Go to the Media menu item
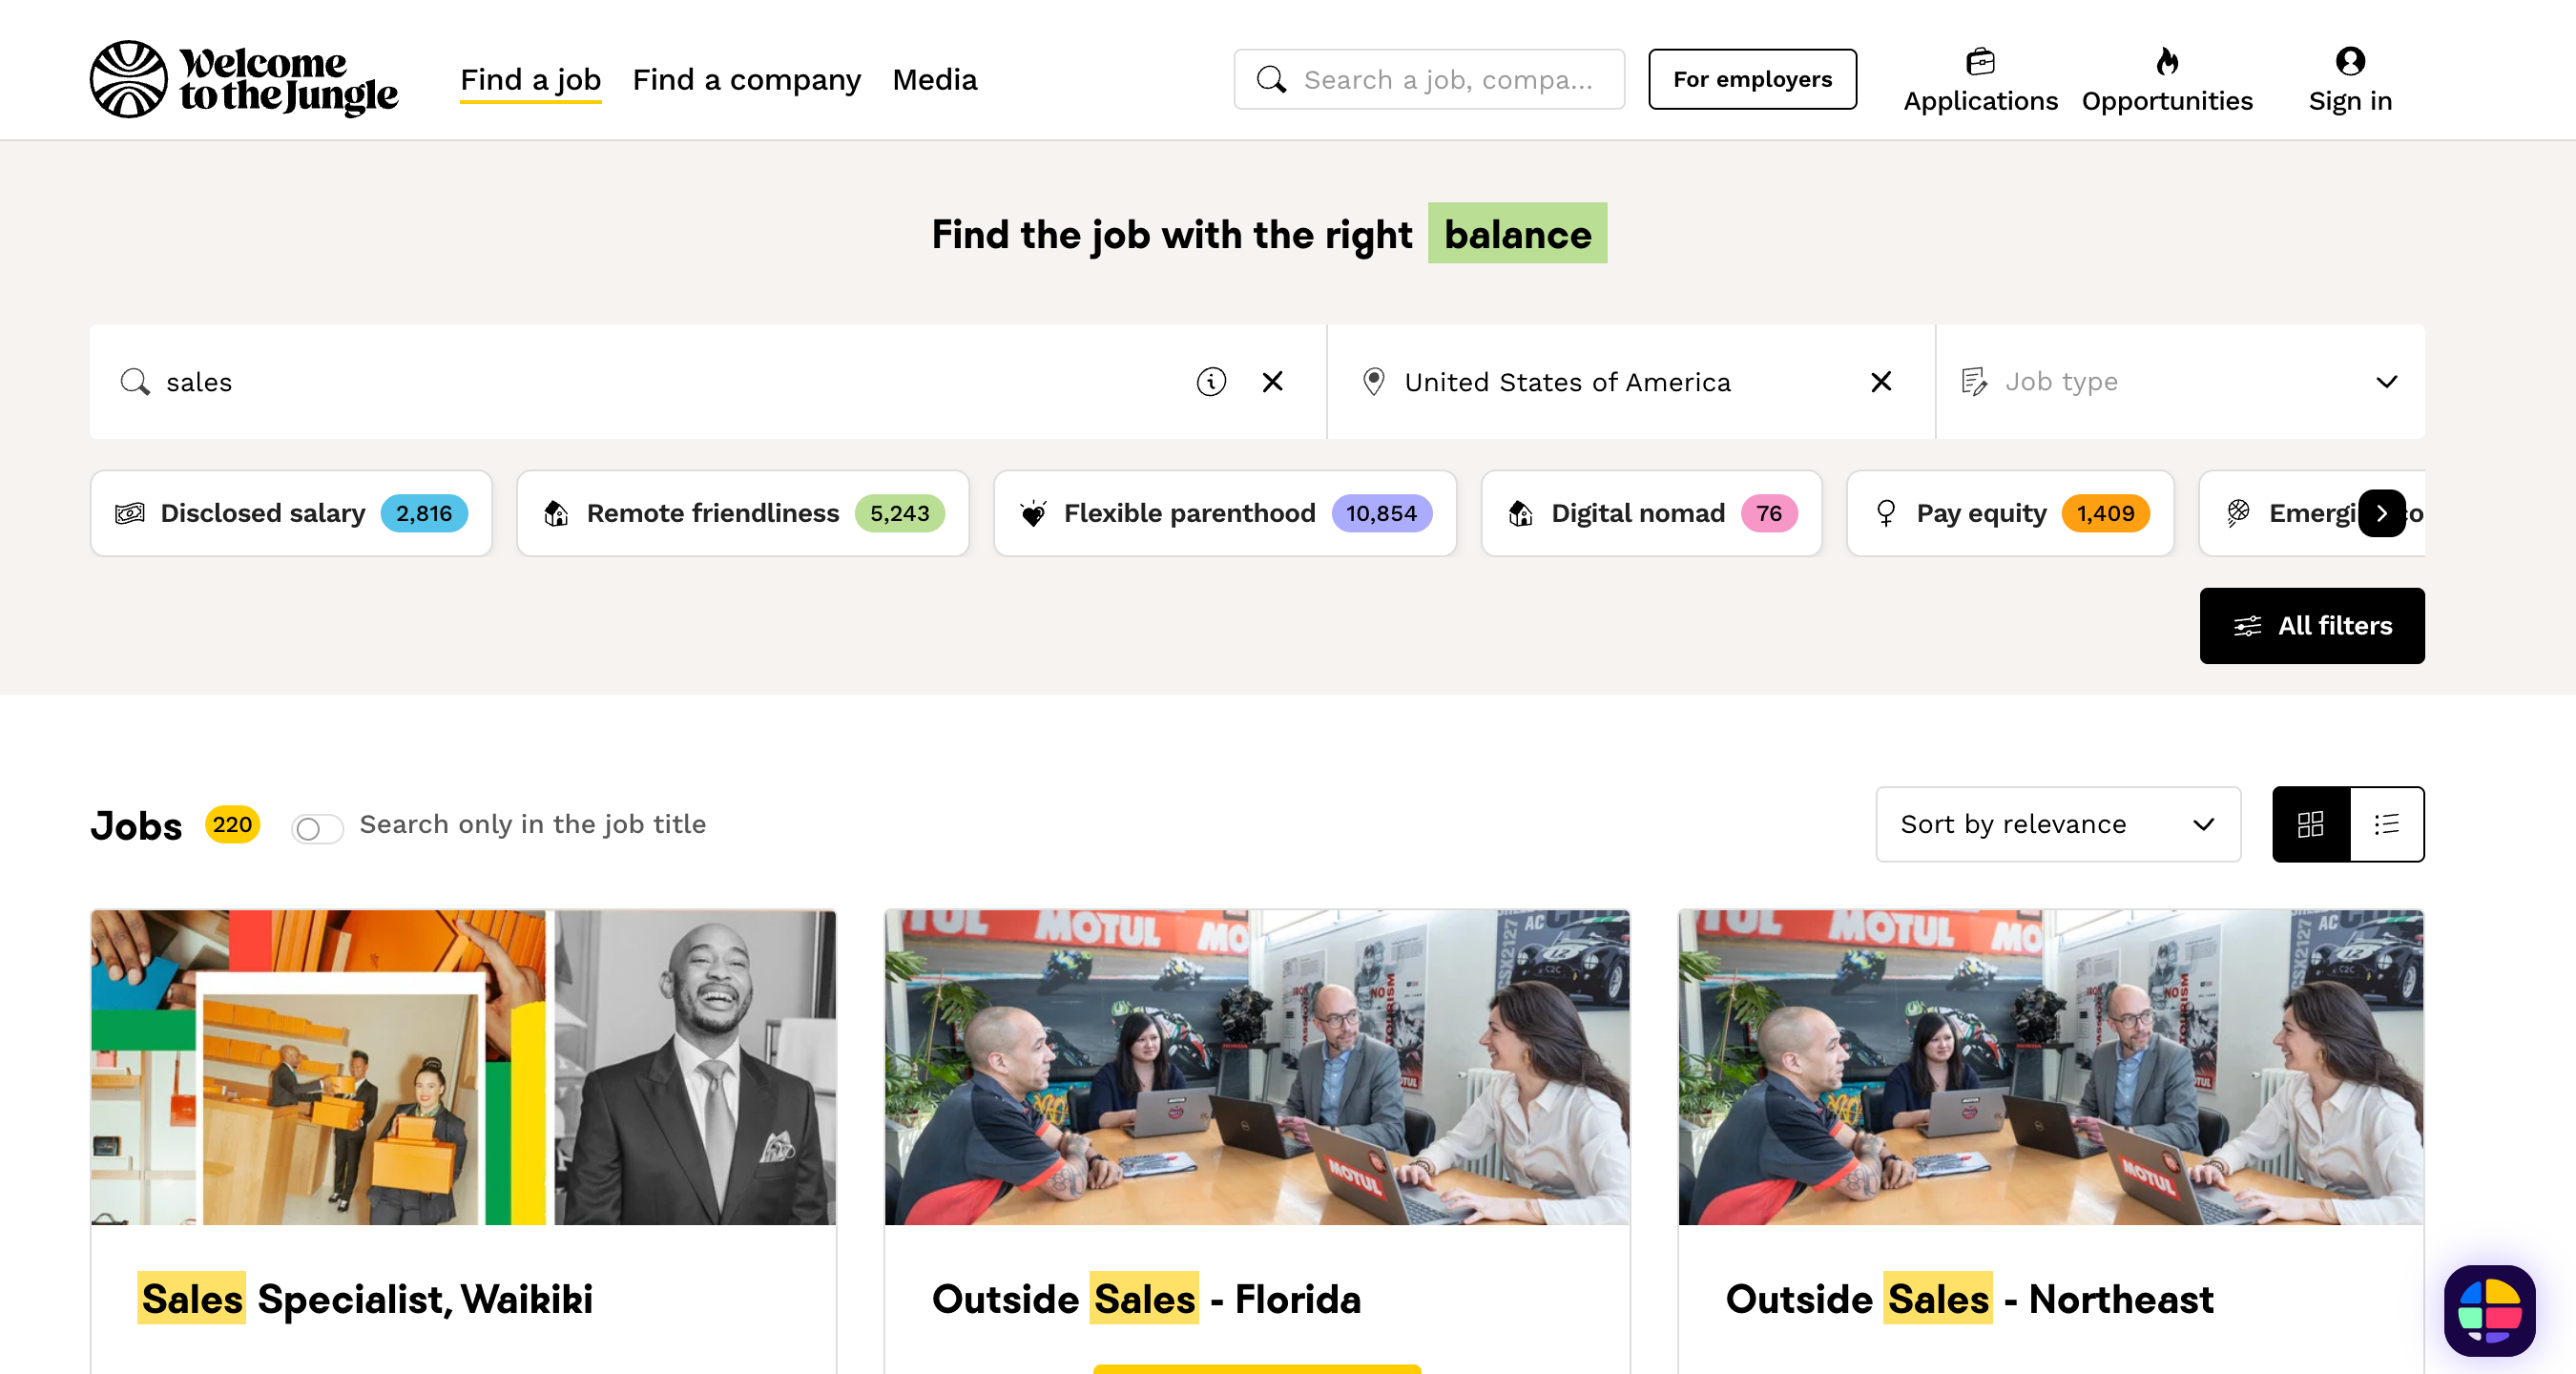The height and width of the screenshot is (1374, 2576). [934, 79]
